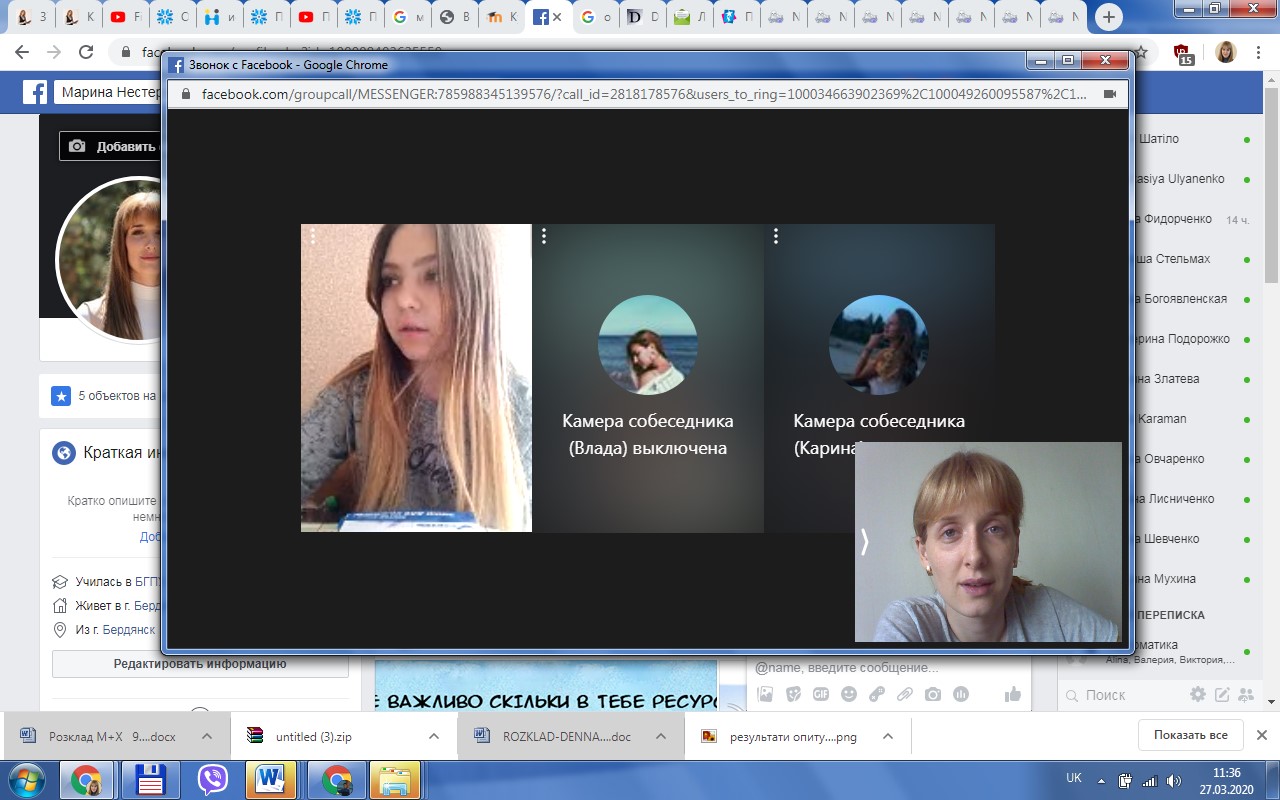Click Chrome reload page button

click(86, 52)
